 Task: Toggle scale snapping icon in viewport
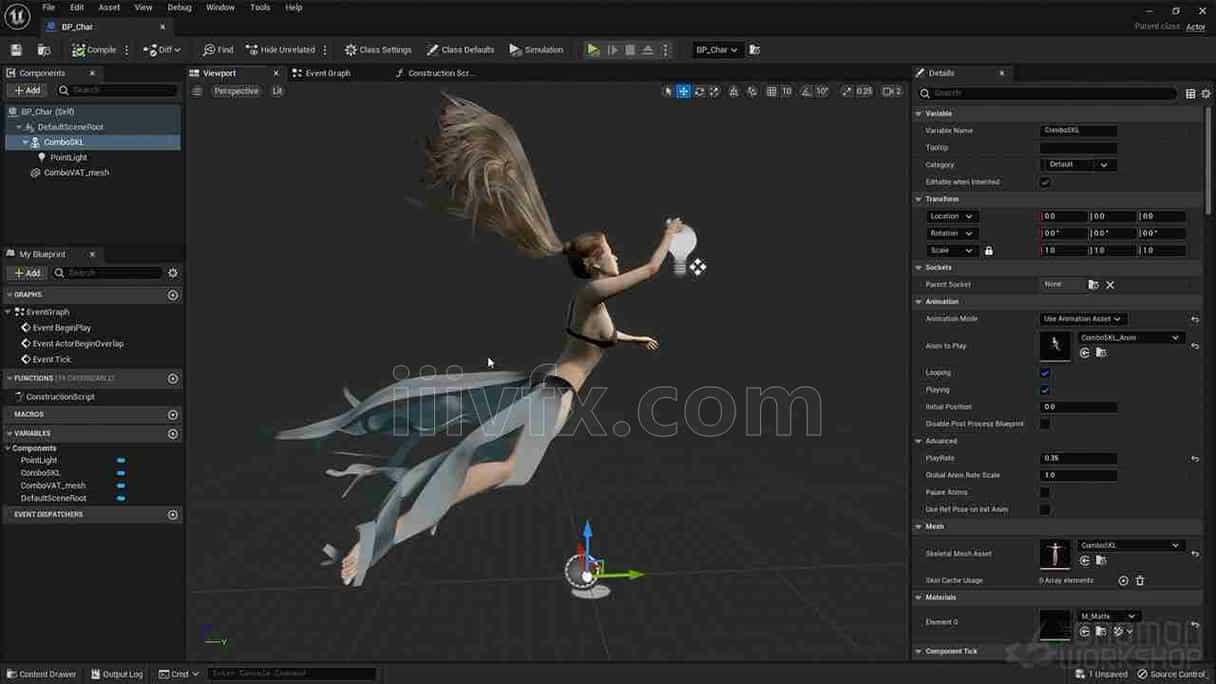point(847,91)
